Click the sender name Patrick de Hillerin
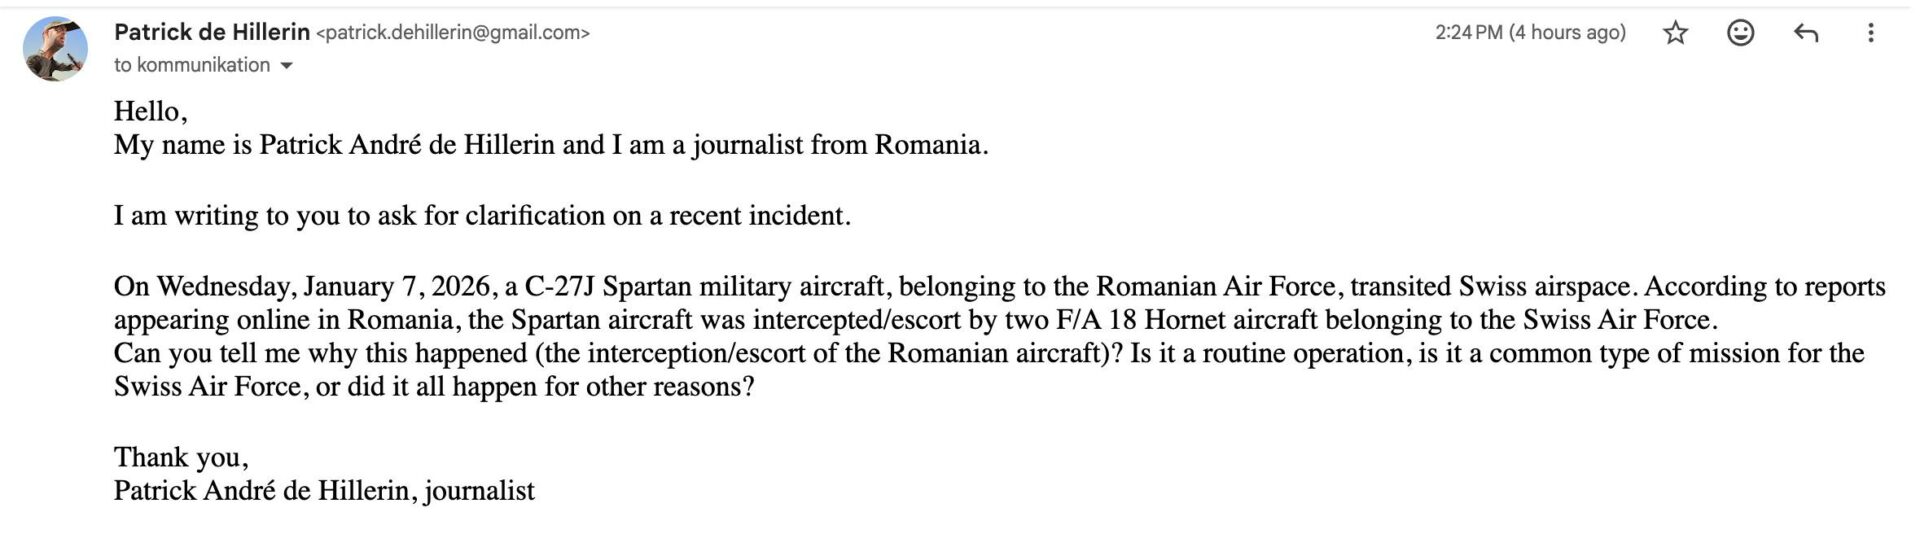 (x=212, y=32)
